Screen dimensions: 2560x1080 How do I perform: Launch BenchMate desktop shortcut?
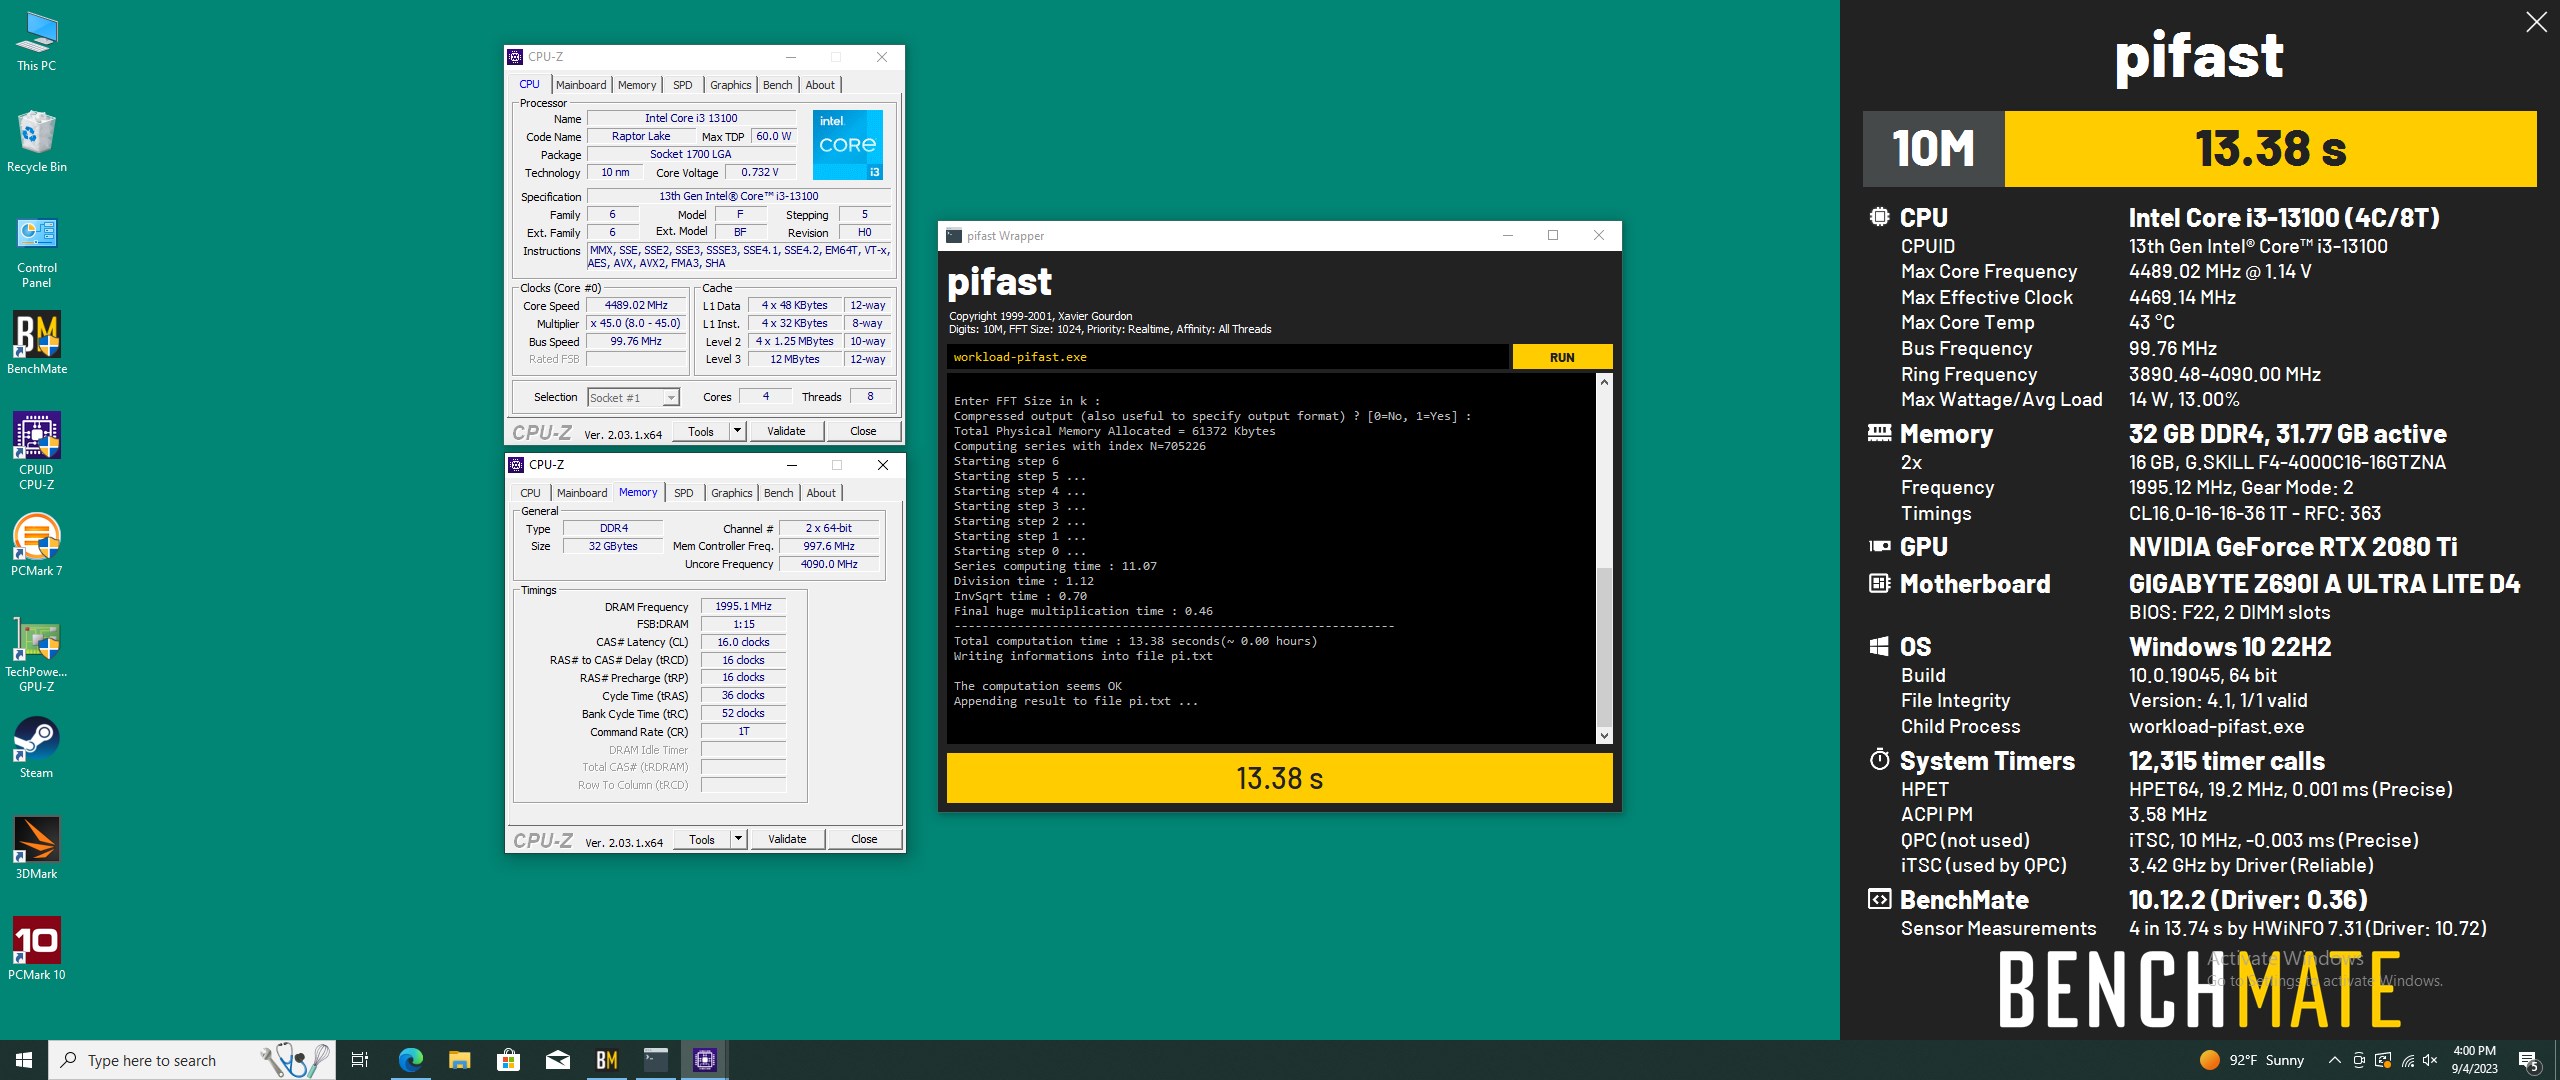pos(37,343)
